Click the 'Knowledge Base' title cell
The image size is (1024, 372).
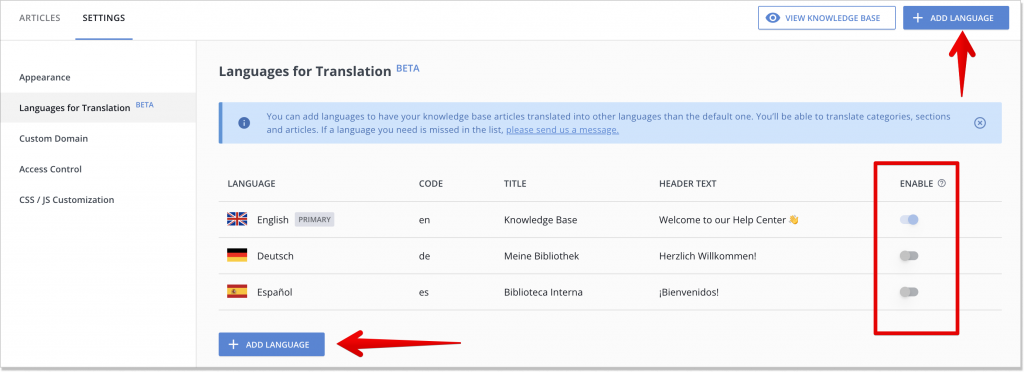[x=541, y=220]
